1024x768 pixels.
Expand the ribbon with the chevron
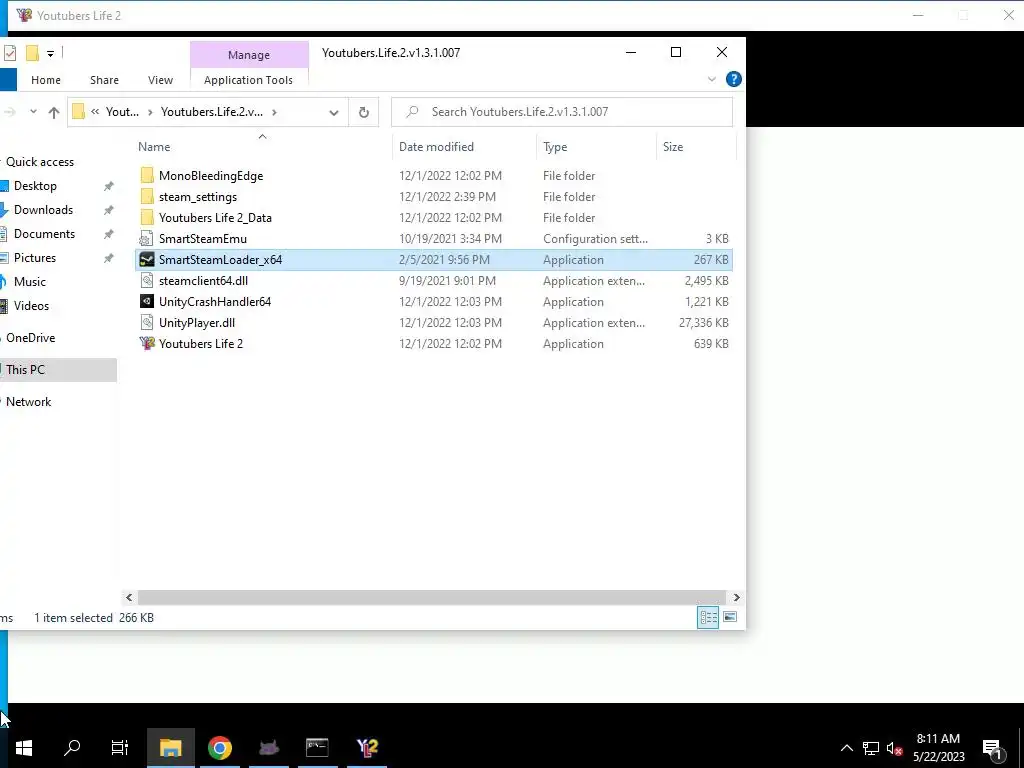(711, 80)
